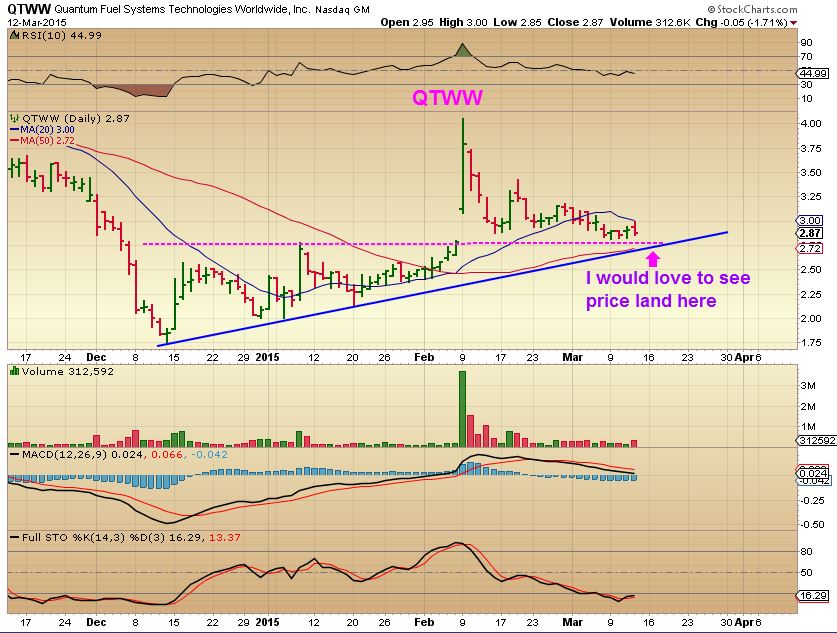Click the bold 2.87 last-price axis tag
The height and width of the screenshot is (633, 837).
[810, 233]
